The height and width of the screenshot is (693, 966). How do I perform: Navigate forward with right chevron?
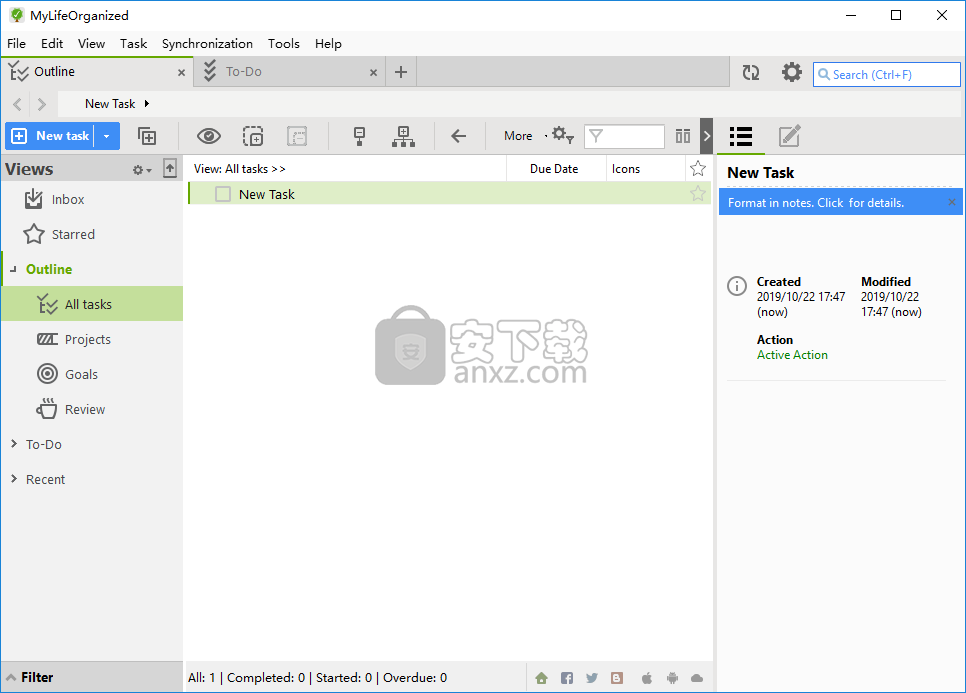point(41,104)
